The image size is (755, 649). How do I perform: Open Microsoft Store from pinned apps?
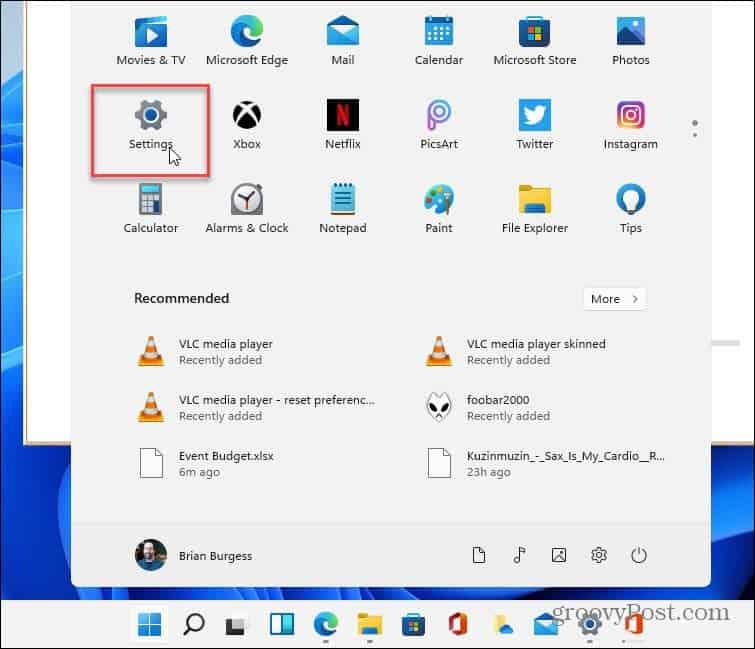pos(534,41)
